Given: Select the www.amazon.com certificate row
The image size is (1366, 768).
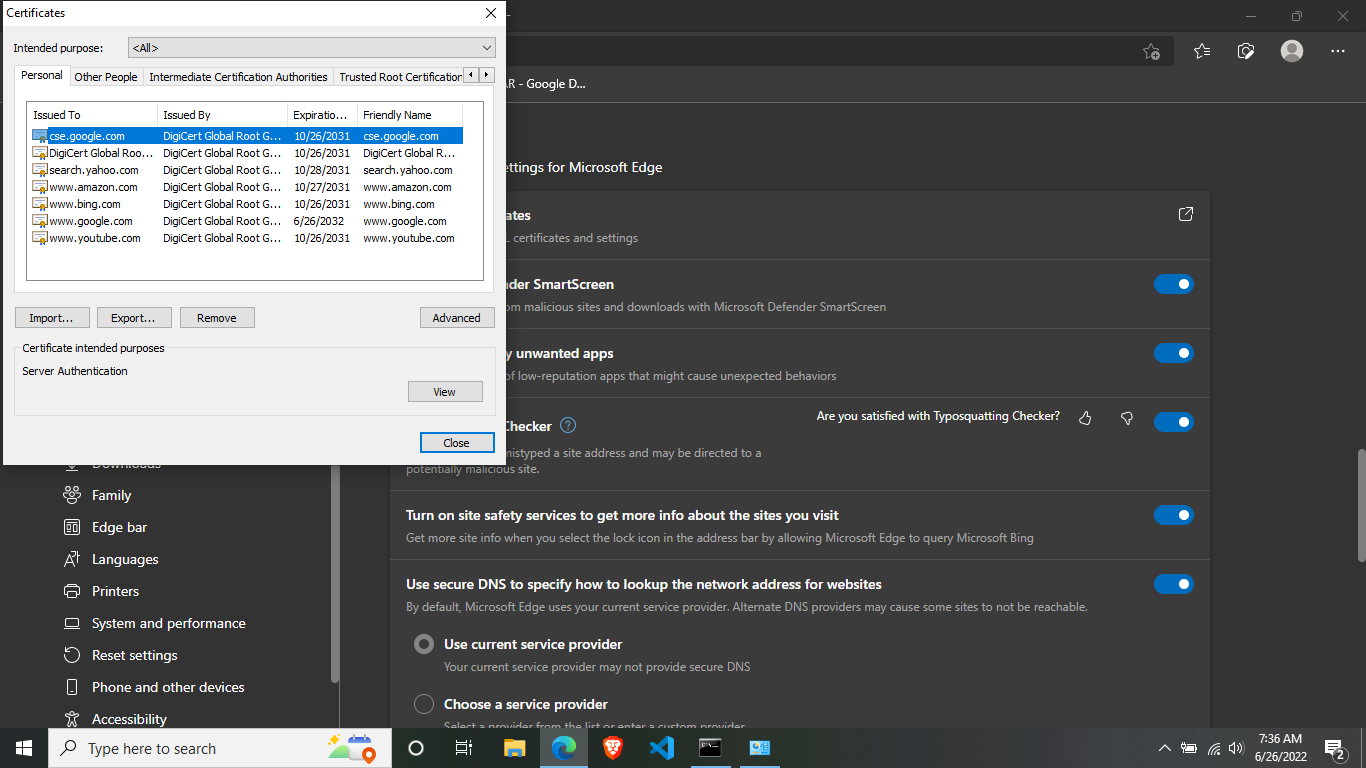Looking at the screenshot, I should click(247, 187).
